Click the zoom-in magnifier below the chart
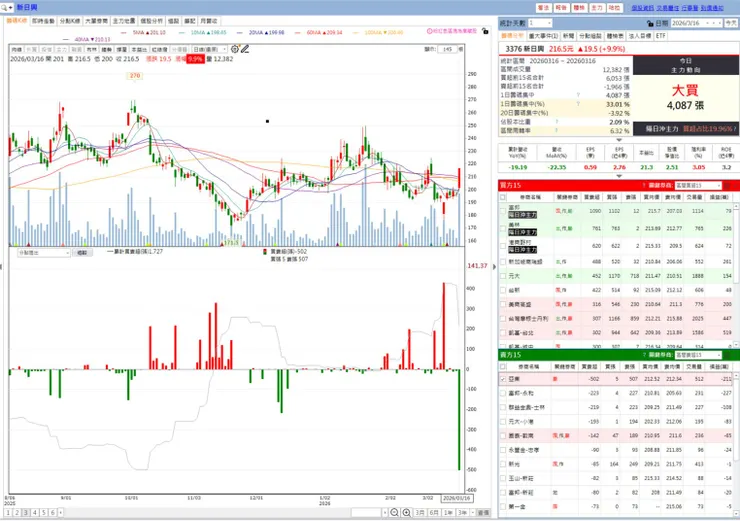740x521 pixels. (x=406, y=513)
